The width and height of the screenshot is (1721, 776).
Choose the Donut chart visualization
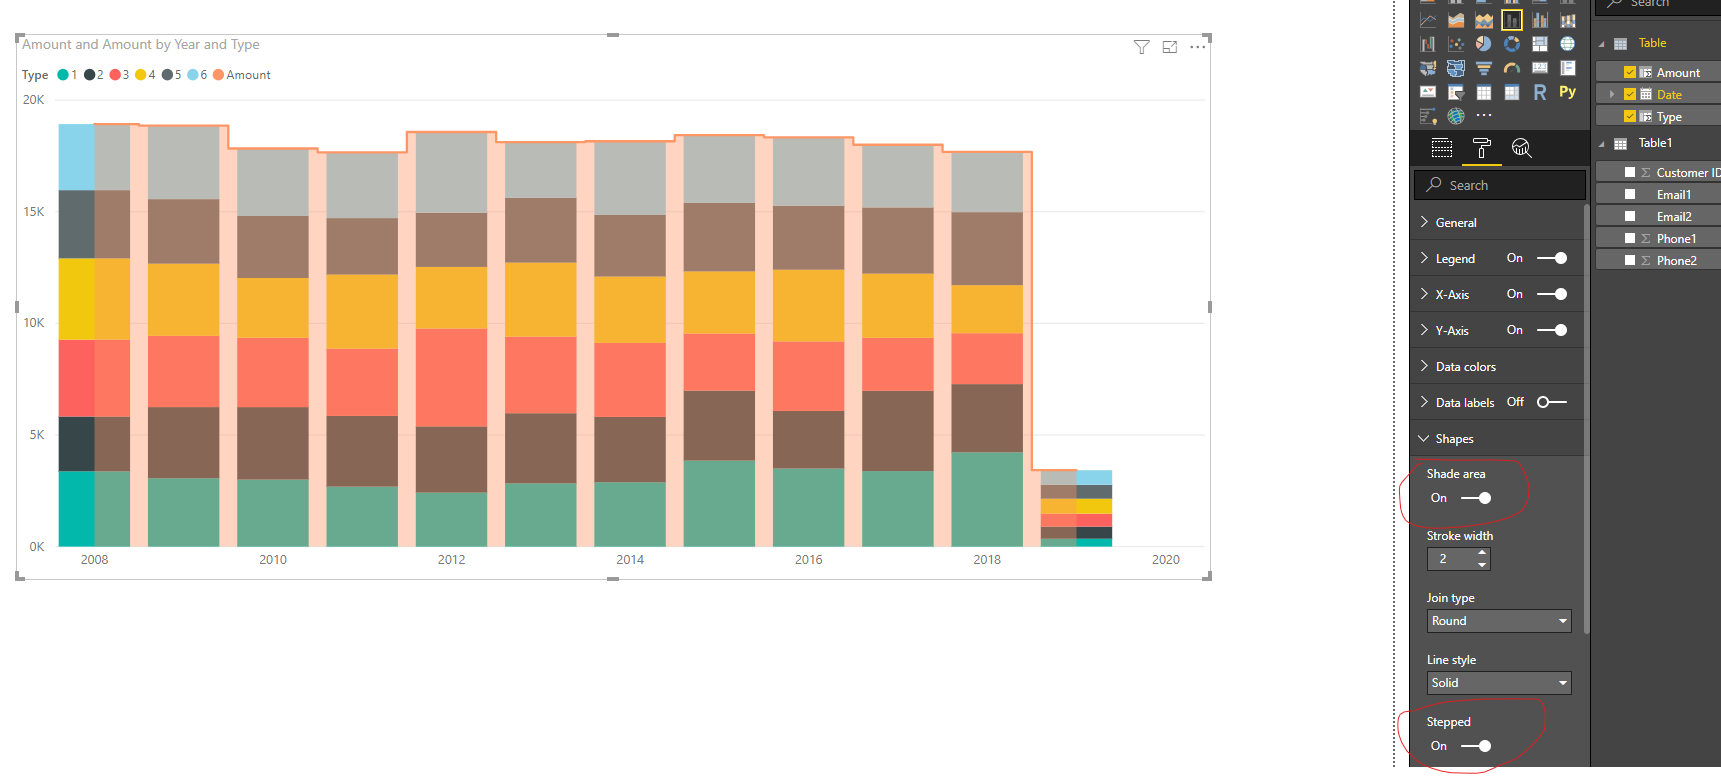coord(1512,44)
